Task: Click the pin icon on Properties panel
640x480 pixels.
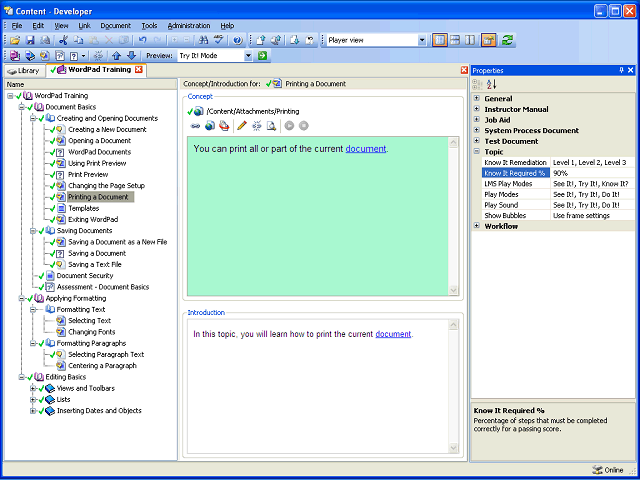Action: [x=621, y=70]
